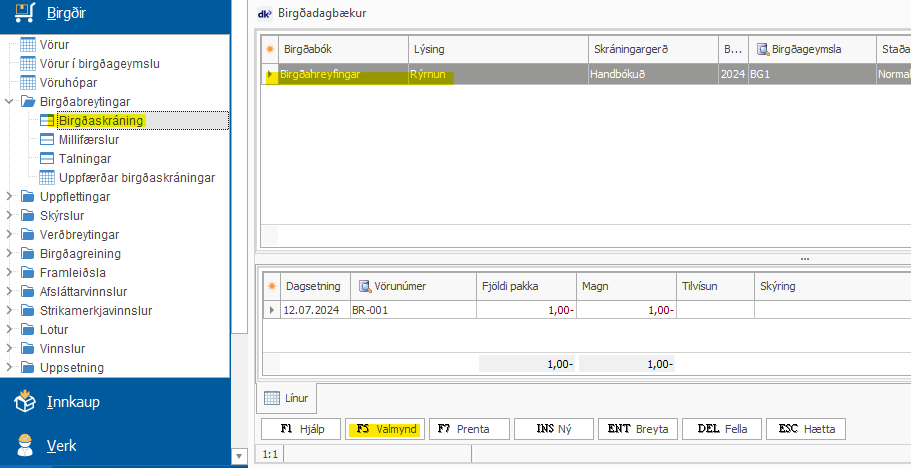Select the Birgðahreyfingar journal row
This screenshot has height=468, width=911.
pyautogui.click(x=320, y=75)
